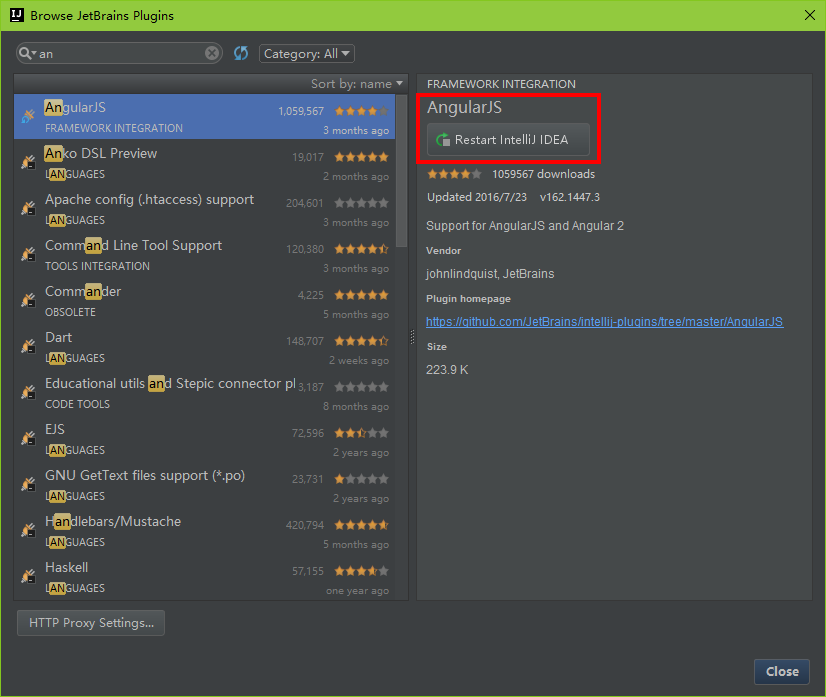This screenshot has height=697, width=826.
Task: Select the EJS plugin row
Action: [x=204, y=438]
